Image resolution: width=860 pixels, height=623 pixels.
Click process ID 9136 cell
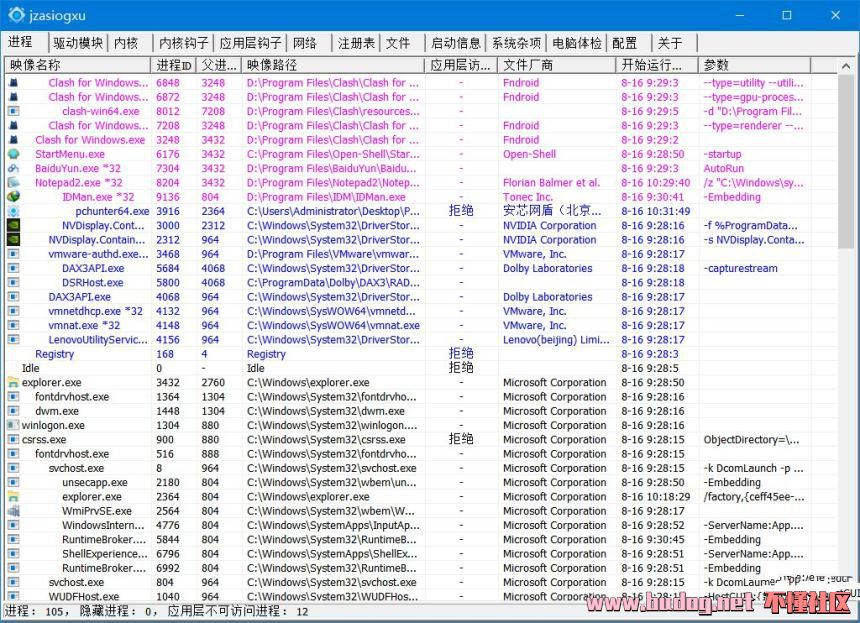click(x=168, y=197)
